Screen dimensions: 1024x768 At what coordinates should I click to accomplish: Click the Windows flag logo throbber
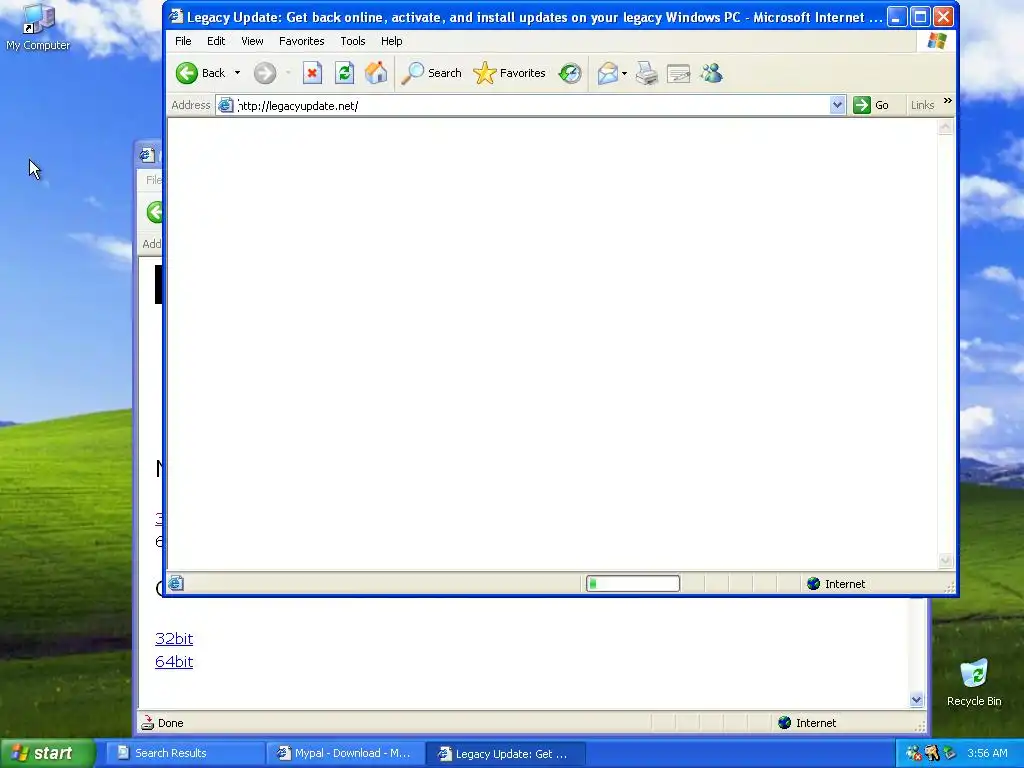click(x=937, y=40)
